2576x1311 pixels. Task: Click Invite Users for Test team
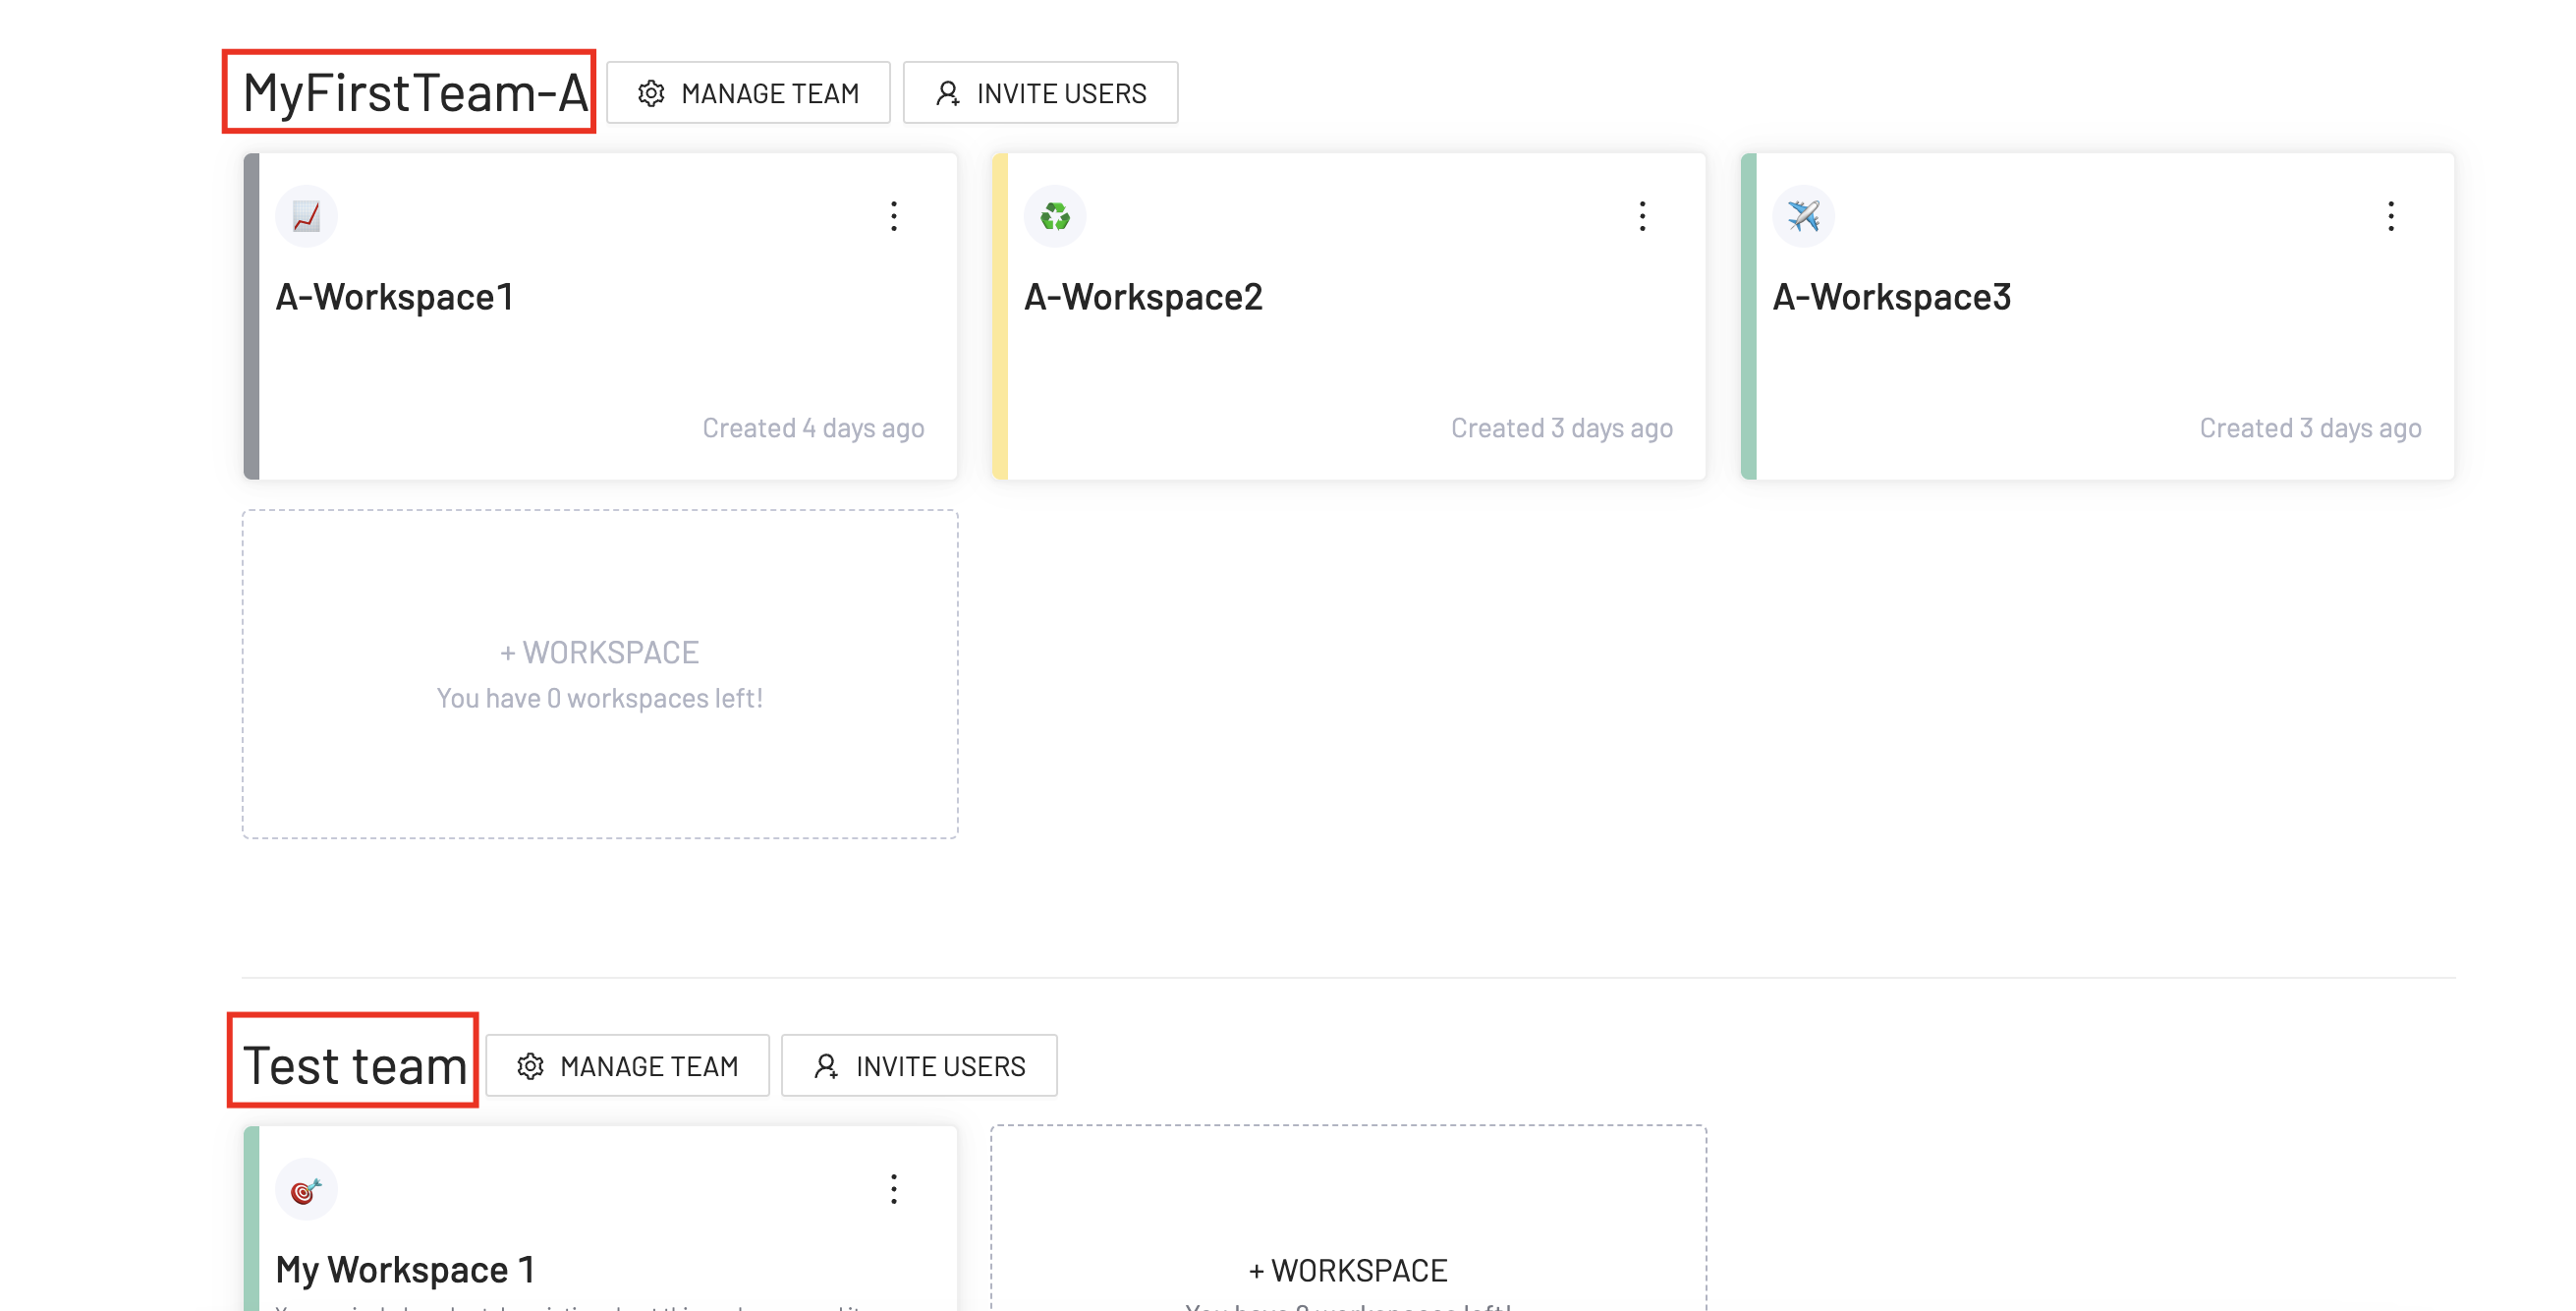(x=919, y=1066)
